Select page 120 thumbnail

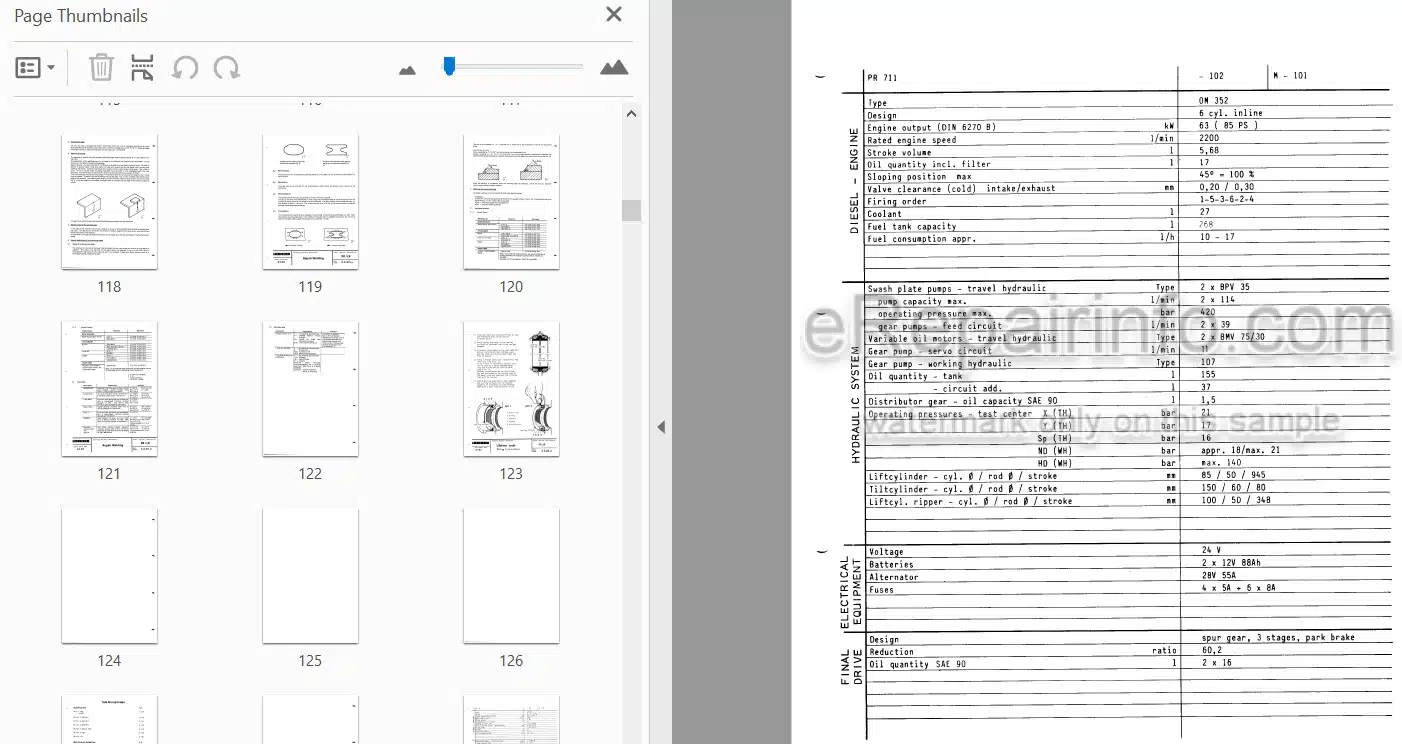pos(511,203)
